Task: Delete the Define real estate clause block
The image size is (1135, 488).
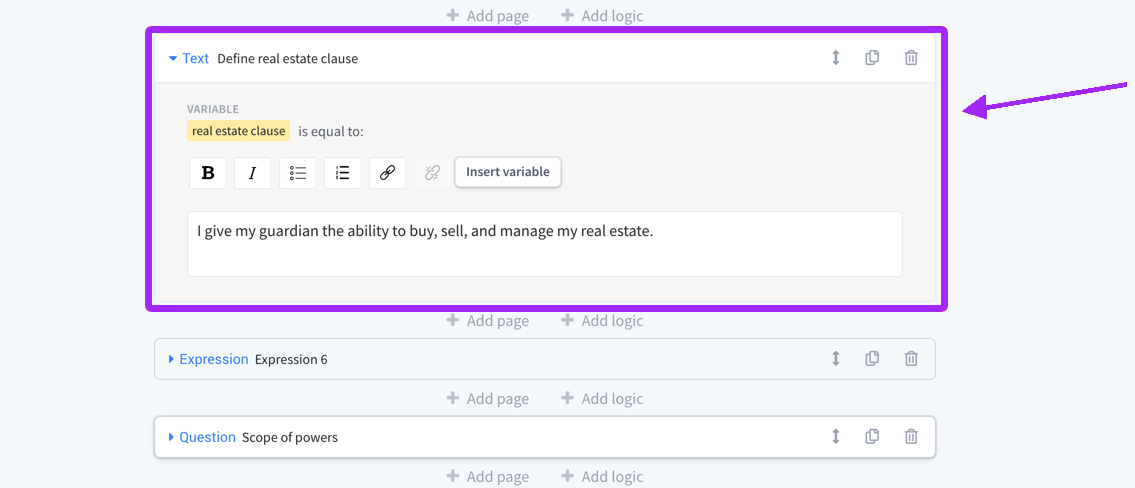Action: coord(911,58)
